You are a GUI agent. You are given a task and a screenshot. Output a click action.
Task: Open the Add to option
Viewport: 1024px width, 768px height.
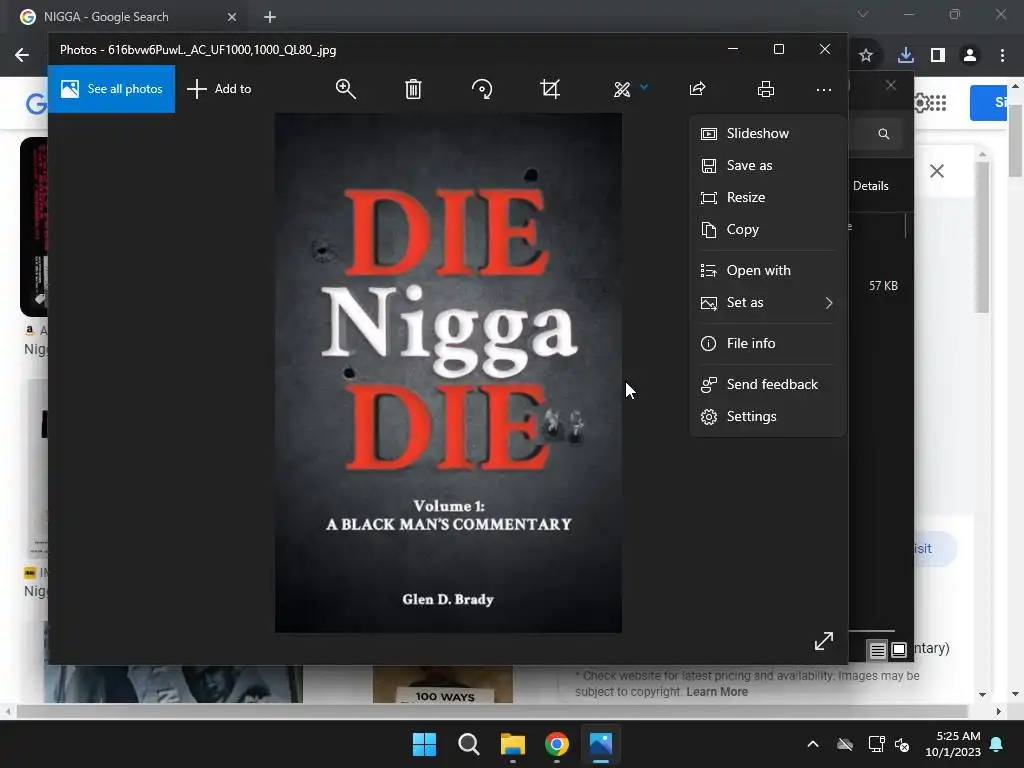219,89
